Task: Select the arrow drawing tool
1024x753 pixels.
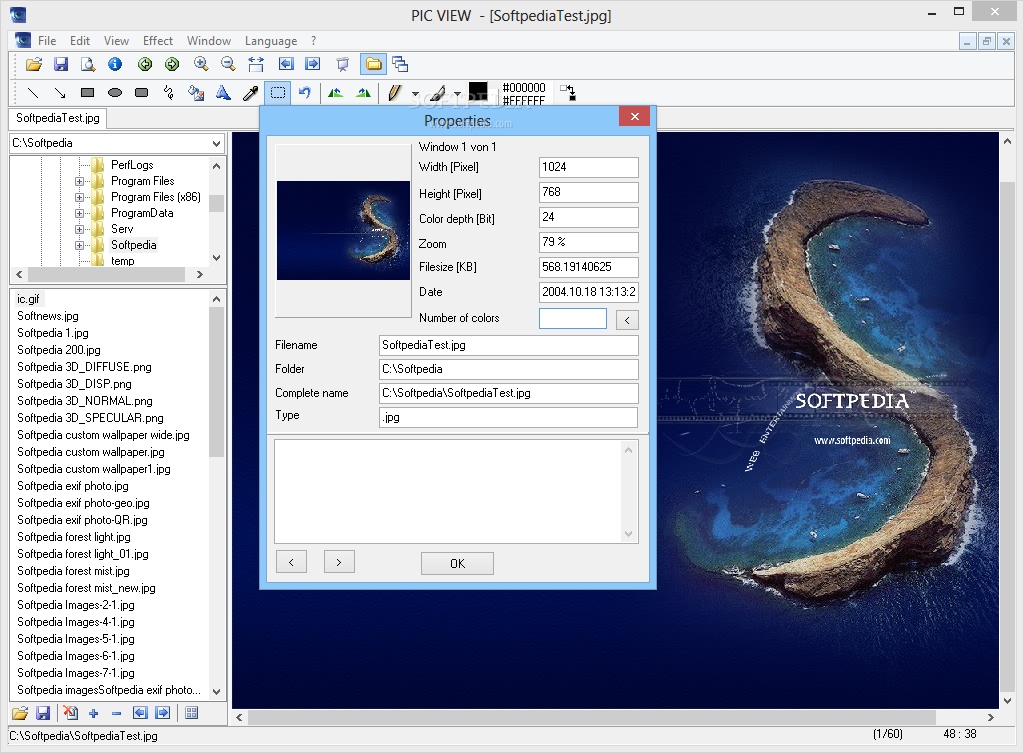Action: 59,93
